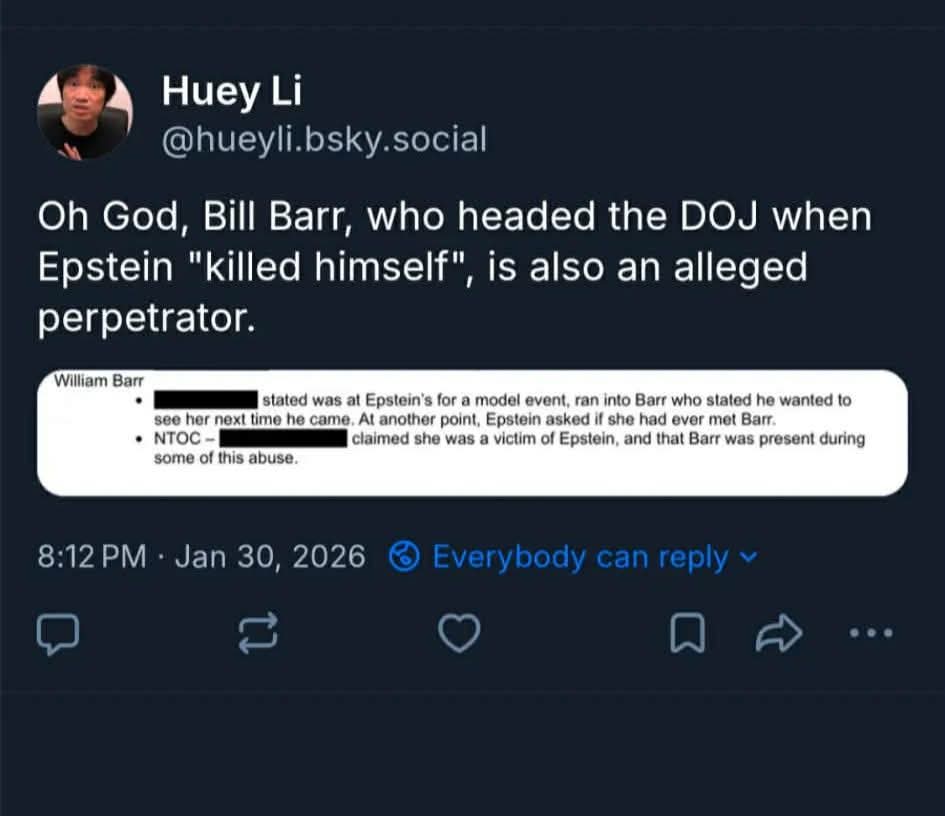Open Huey Li's profile avatar
Screen dimensions: 945x816
pyautogui.click(x=85, y=113)
